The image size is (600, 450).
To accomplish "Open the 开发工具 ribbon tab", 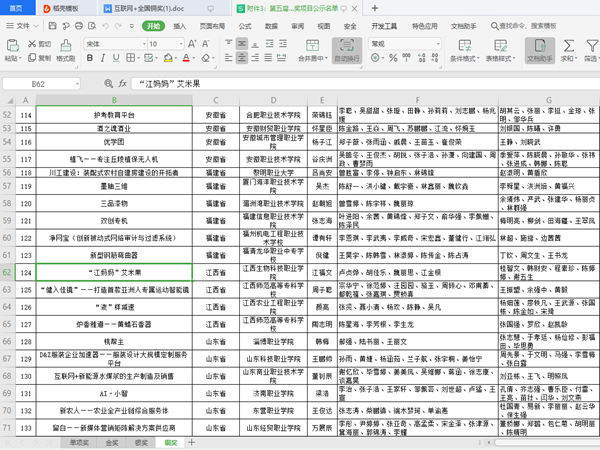I will (x=384, y=26).
